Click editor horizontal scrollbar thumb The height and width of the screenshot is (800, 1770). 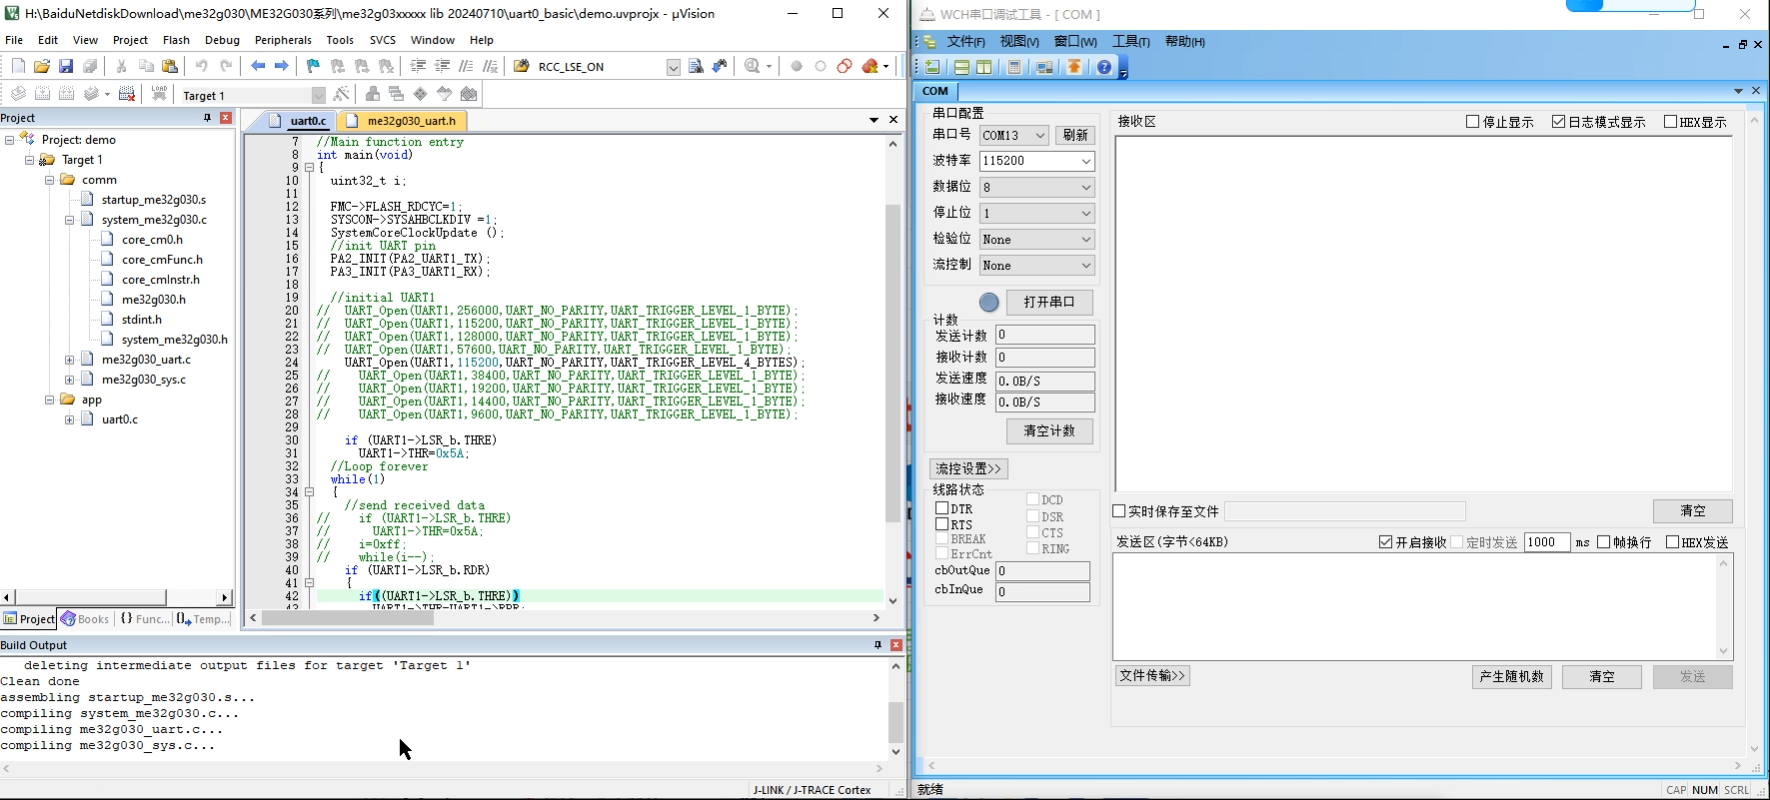[x=348, y=618]
